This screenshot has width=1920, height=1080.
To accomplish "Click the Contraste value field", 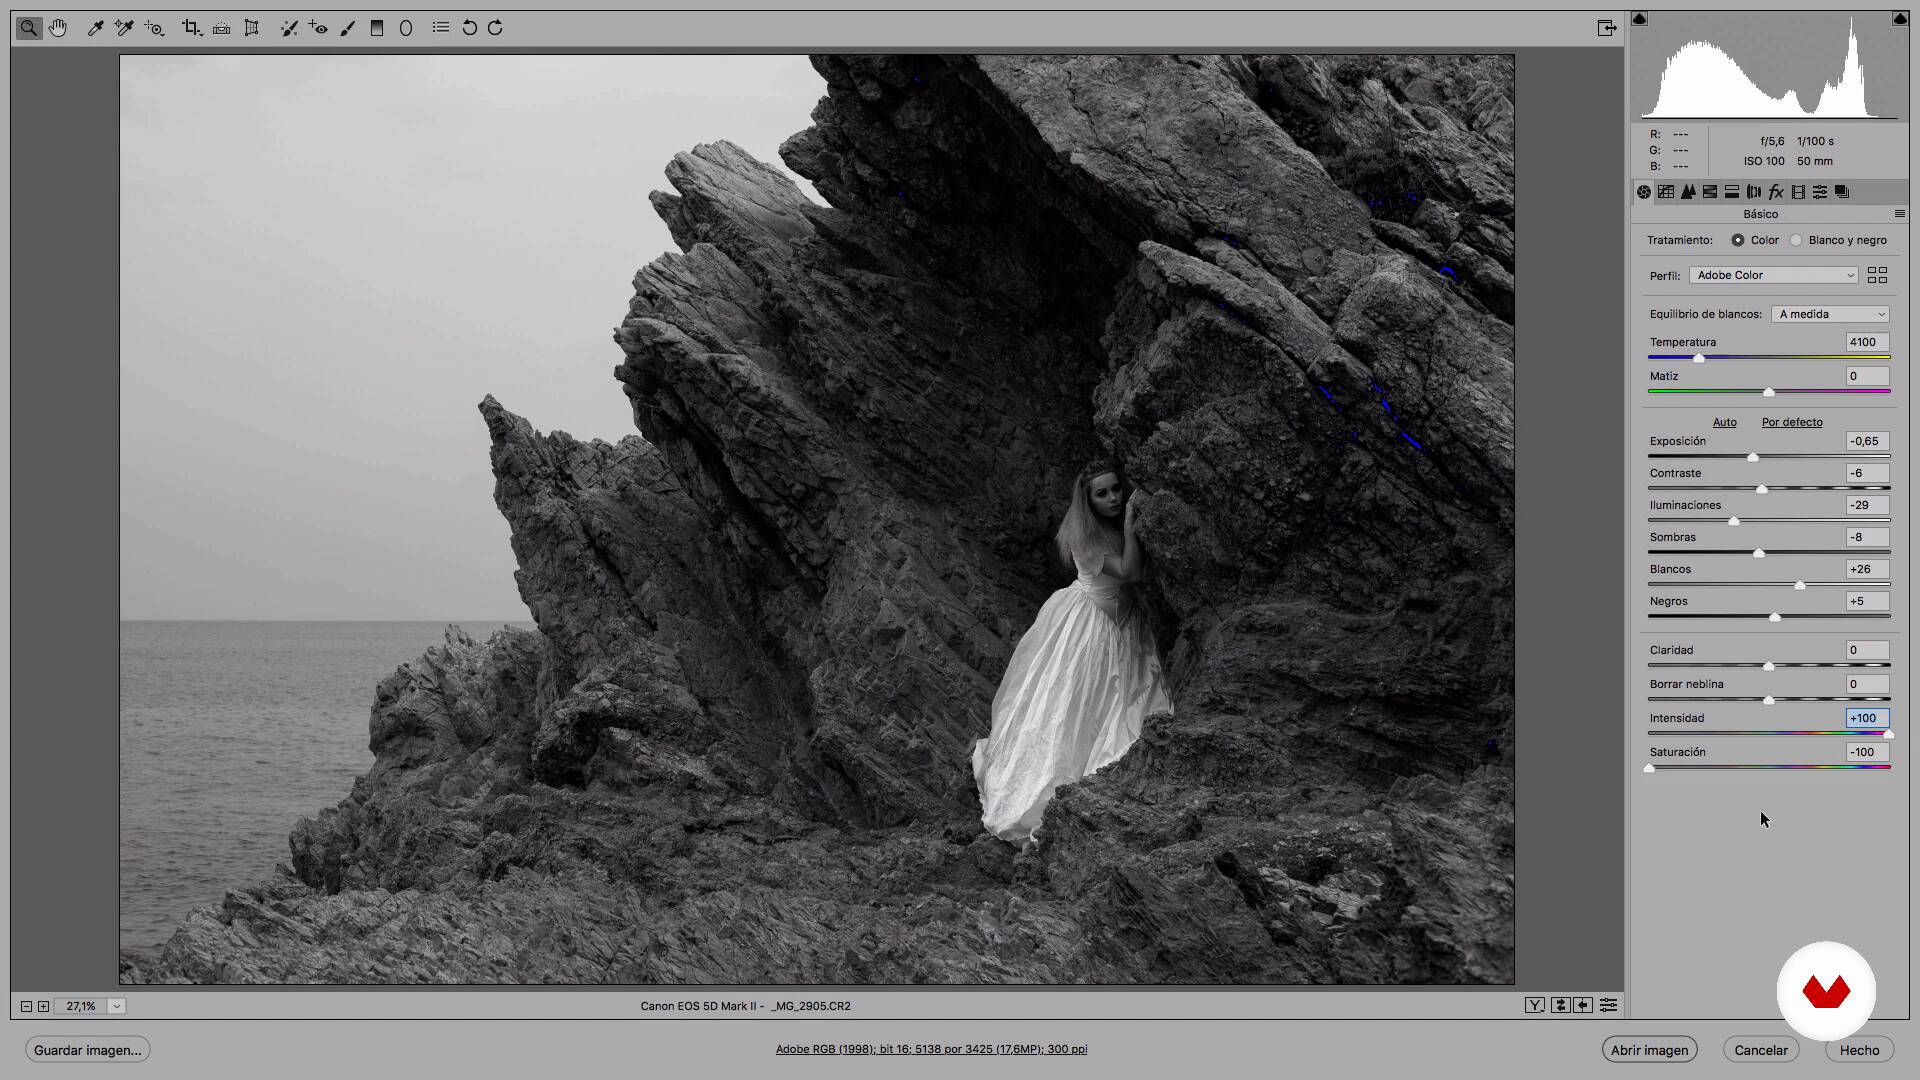I will [x=1867, y=473].
